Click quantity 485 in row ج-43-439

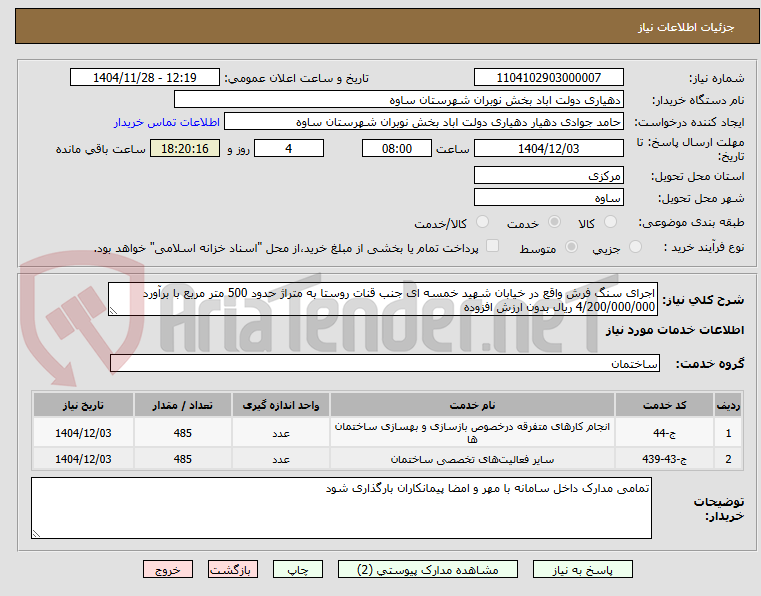click(x=182, y=459)
